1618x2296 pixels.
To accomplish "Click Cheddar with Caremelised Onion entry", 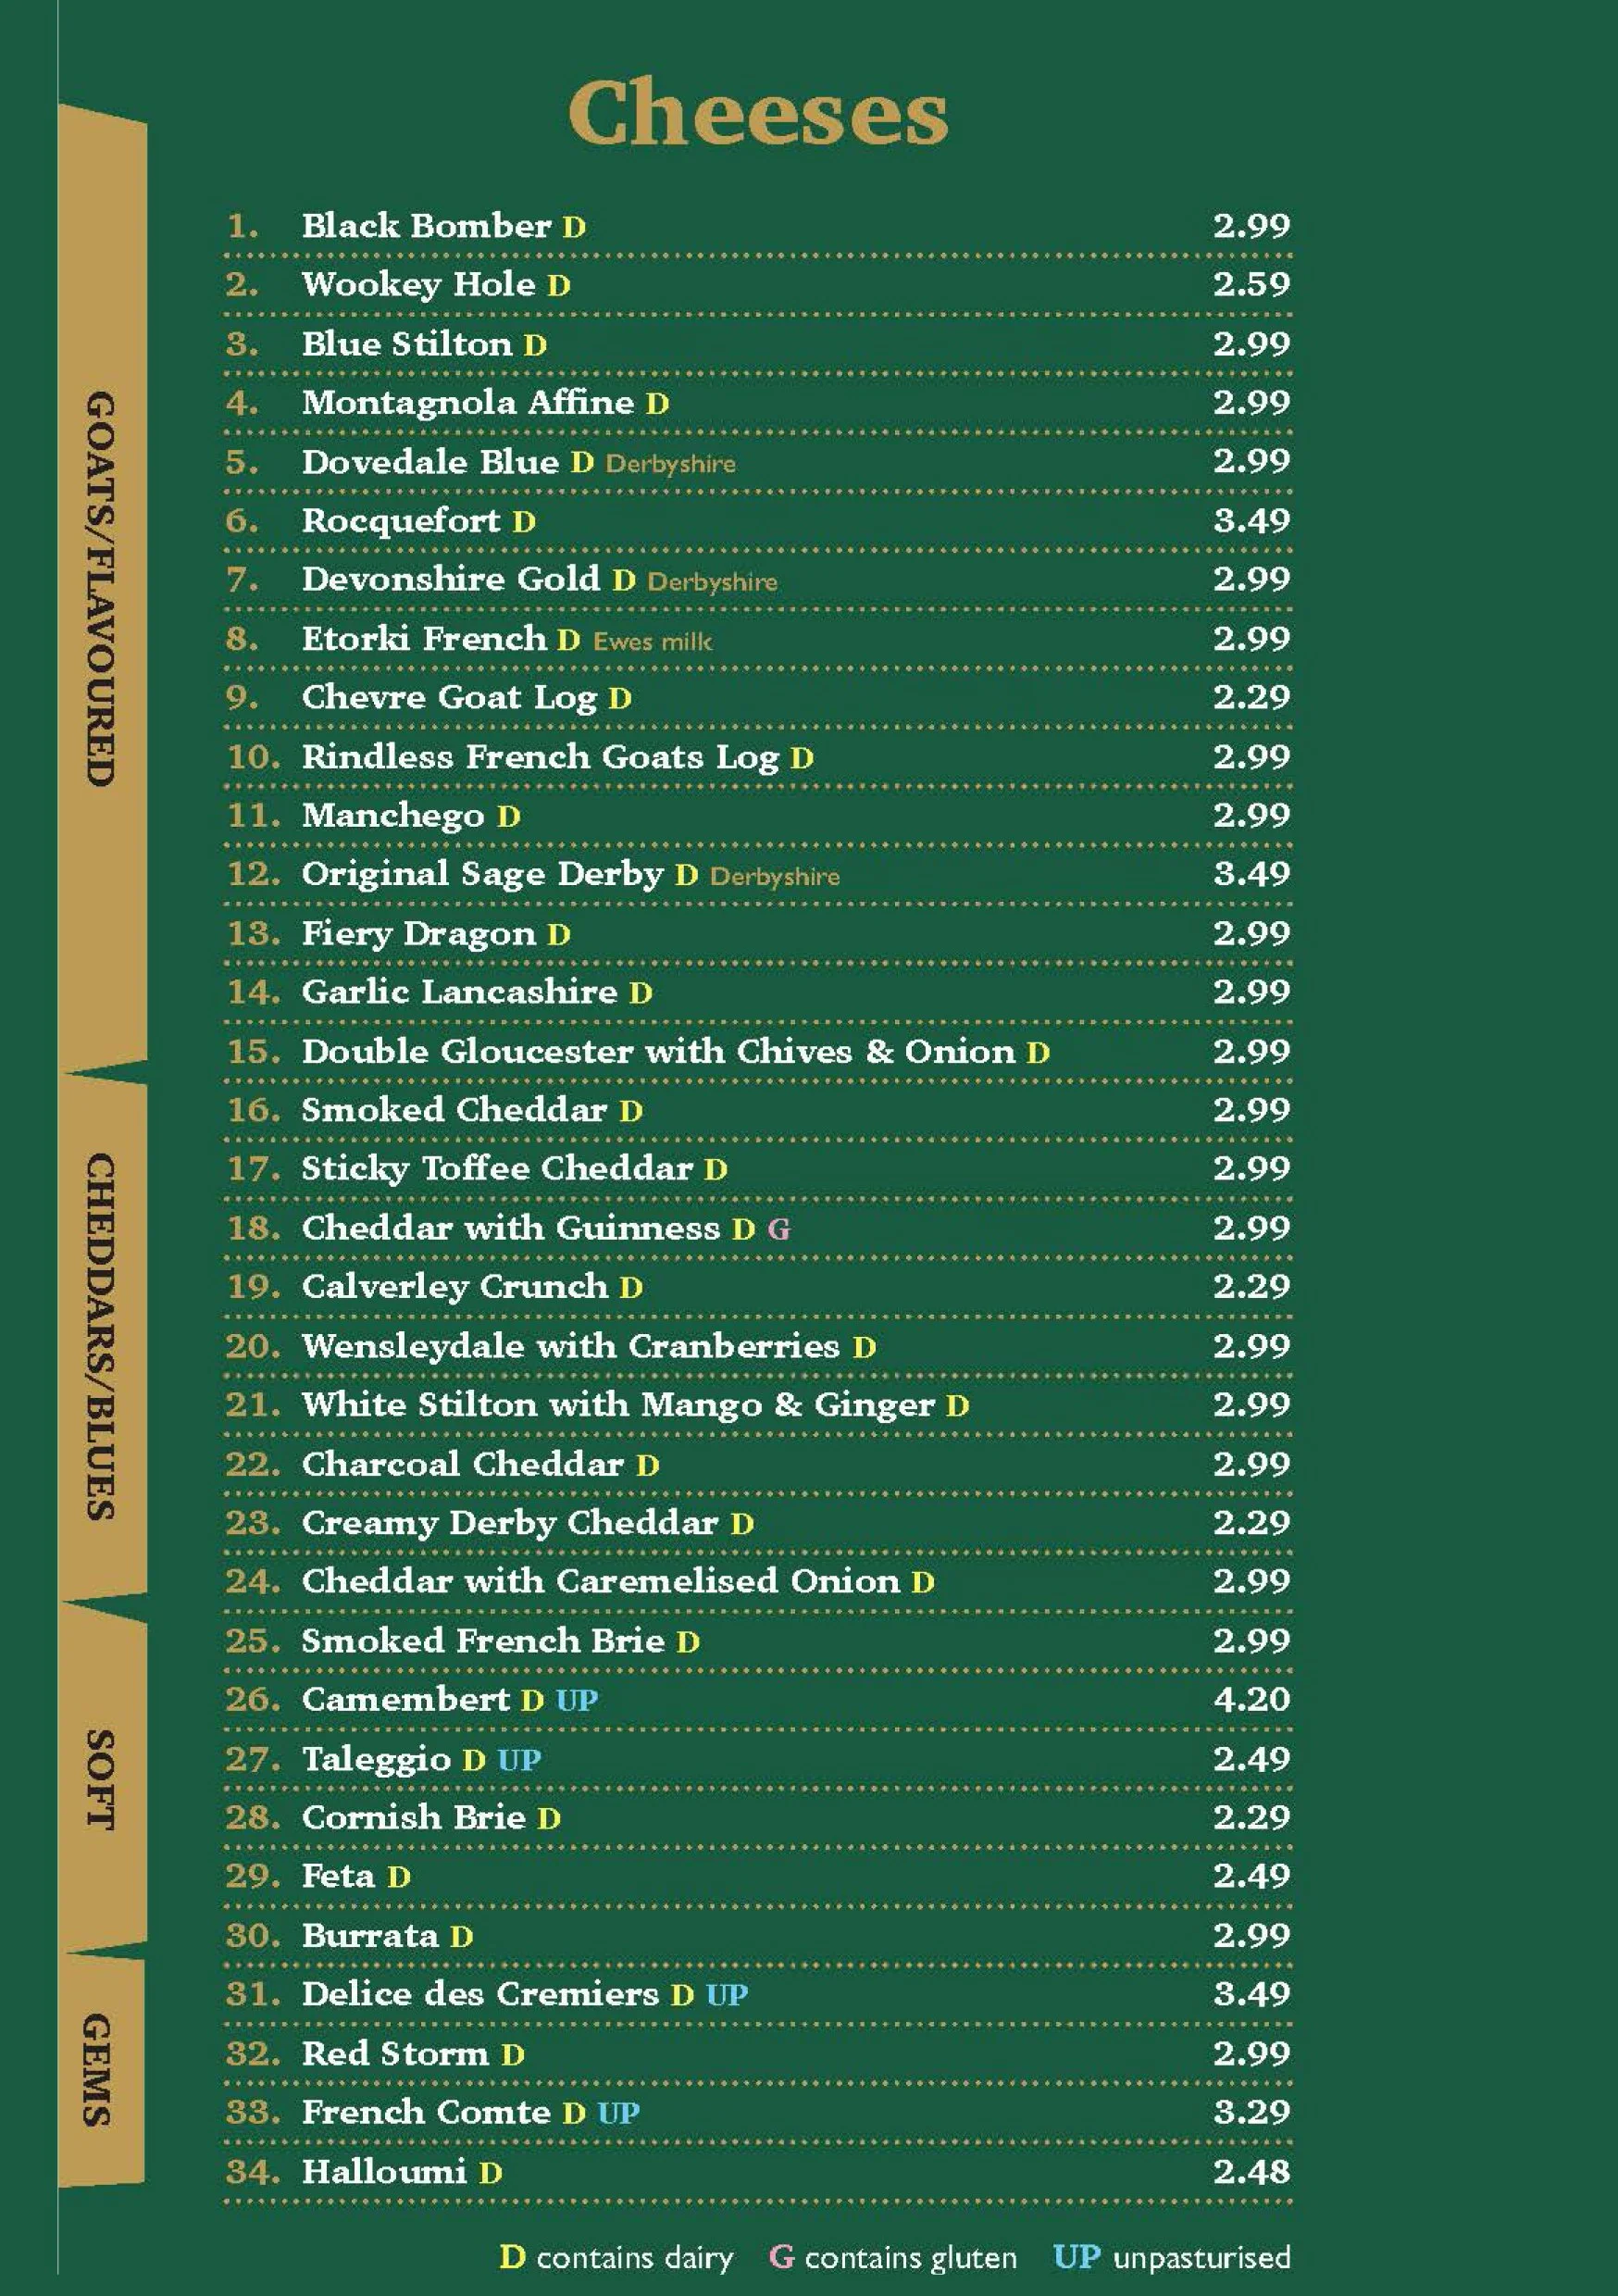I will click(x=756, y=1583).
